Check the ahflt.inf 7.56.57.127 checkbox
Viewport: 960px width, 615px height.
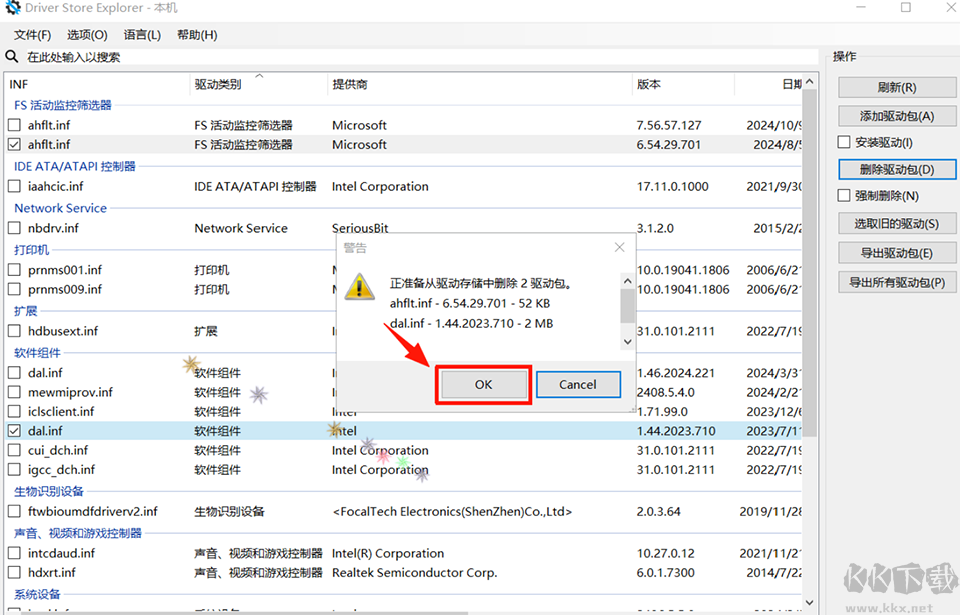click(14, 125)
